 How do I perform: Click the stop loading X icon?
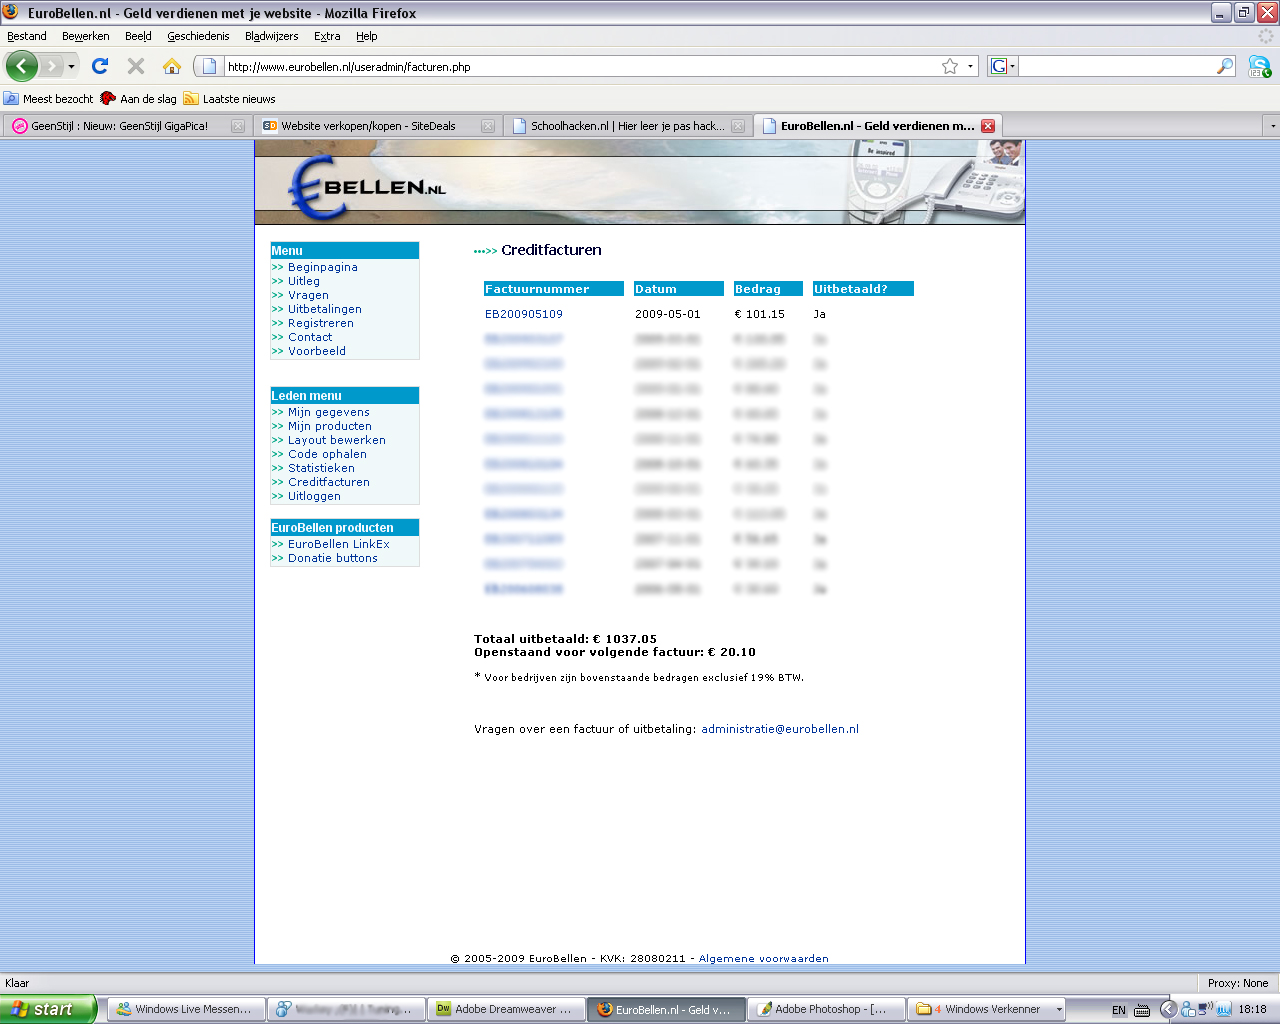(136, 66)
